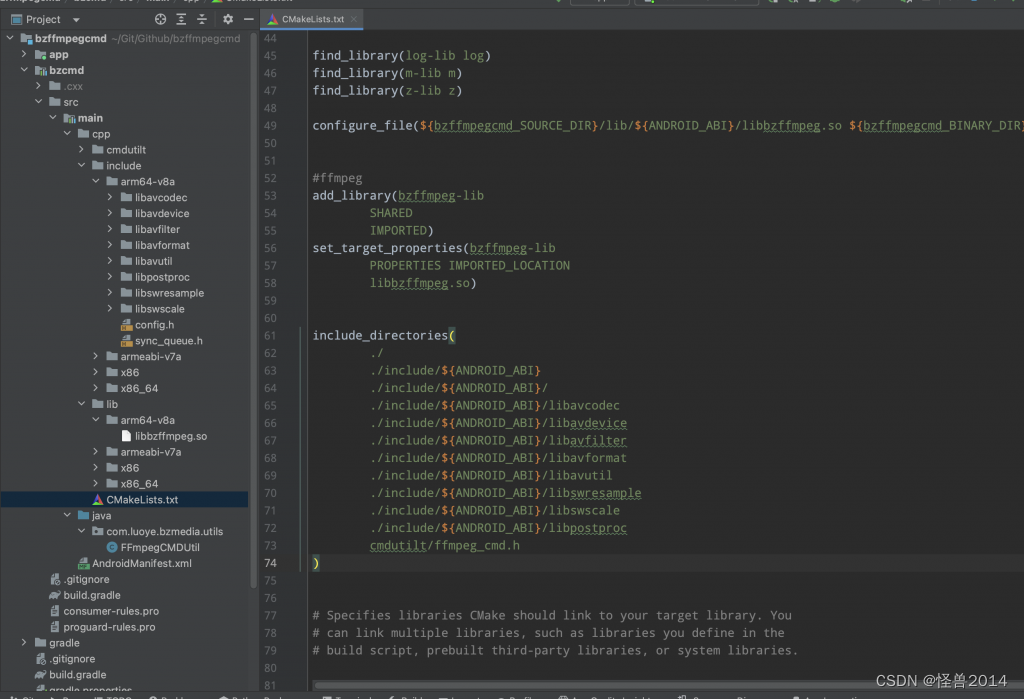1024x699 pixels.
Task: Open sync_queue.h header file
Action: point(168,341)
